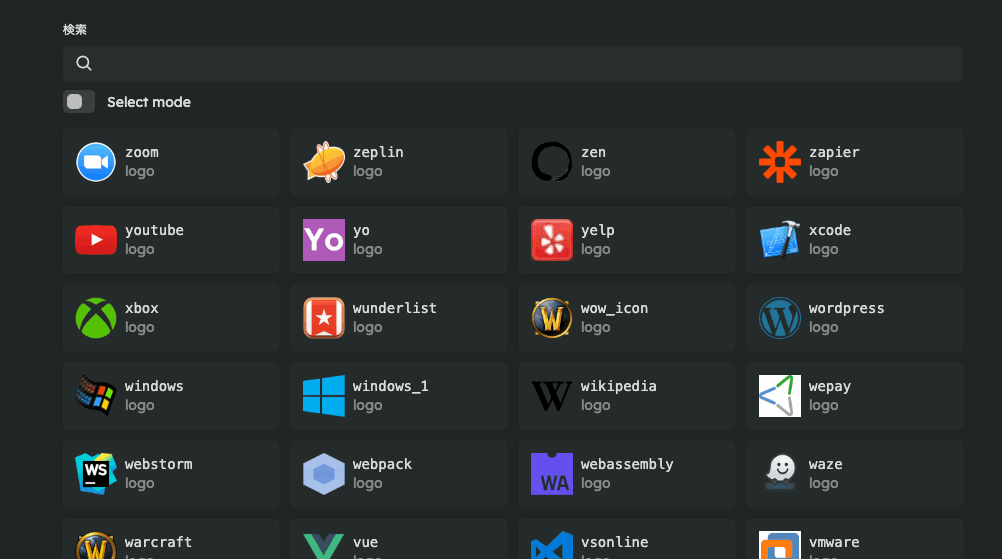Click the "webpack" name text
Viewport: 1002px width, 559px height.
[382, 464]
